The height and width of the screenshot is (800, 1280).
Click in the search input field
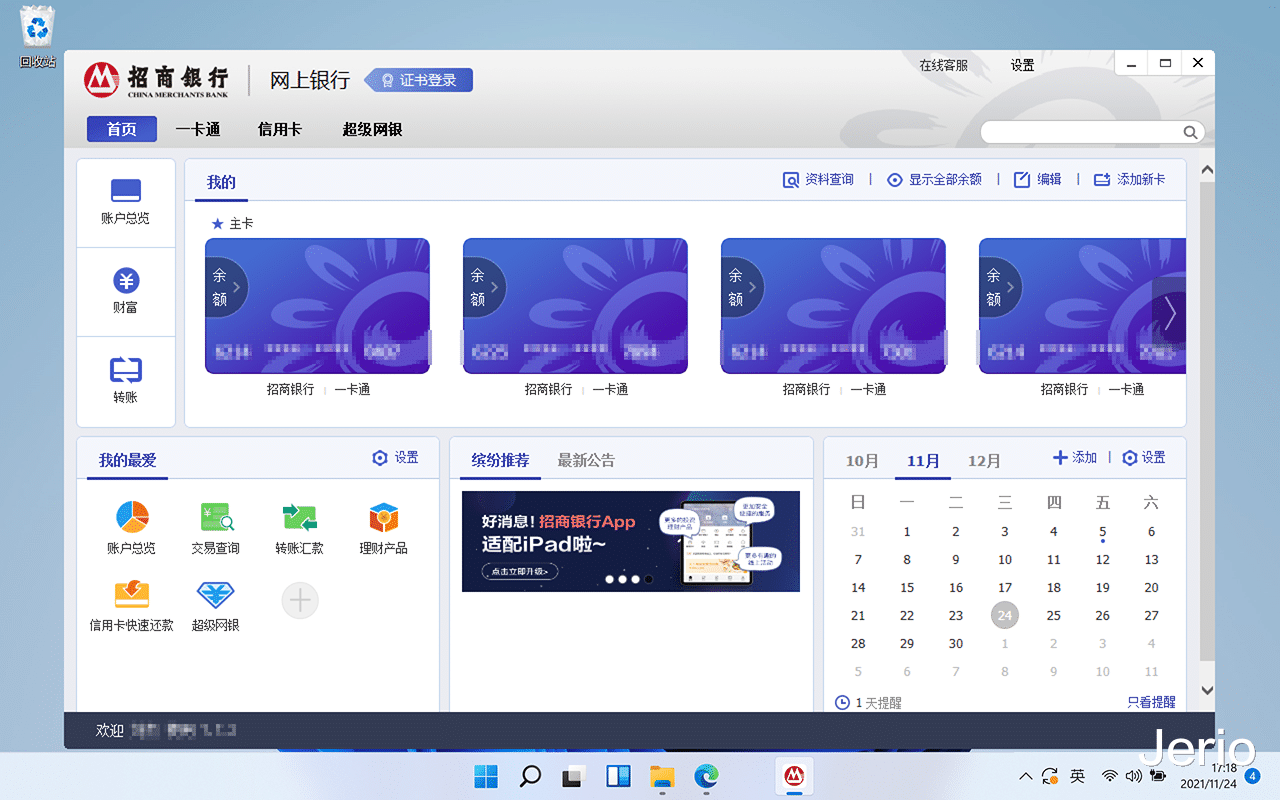click(1082, 132)
